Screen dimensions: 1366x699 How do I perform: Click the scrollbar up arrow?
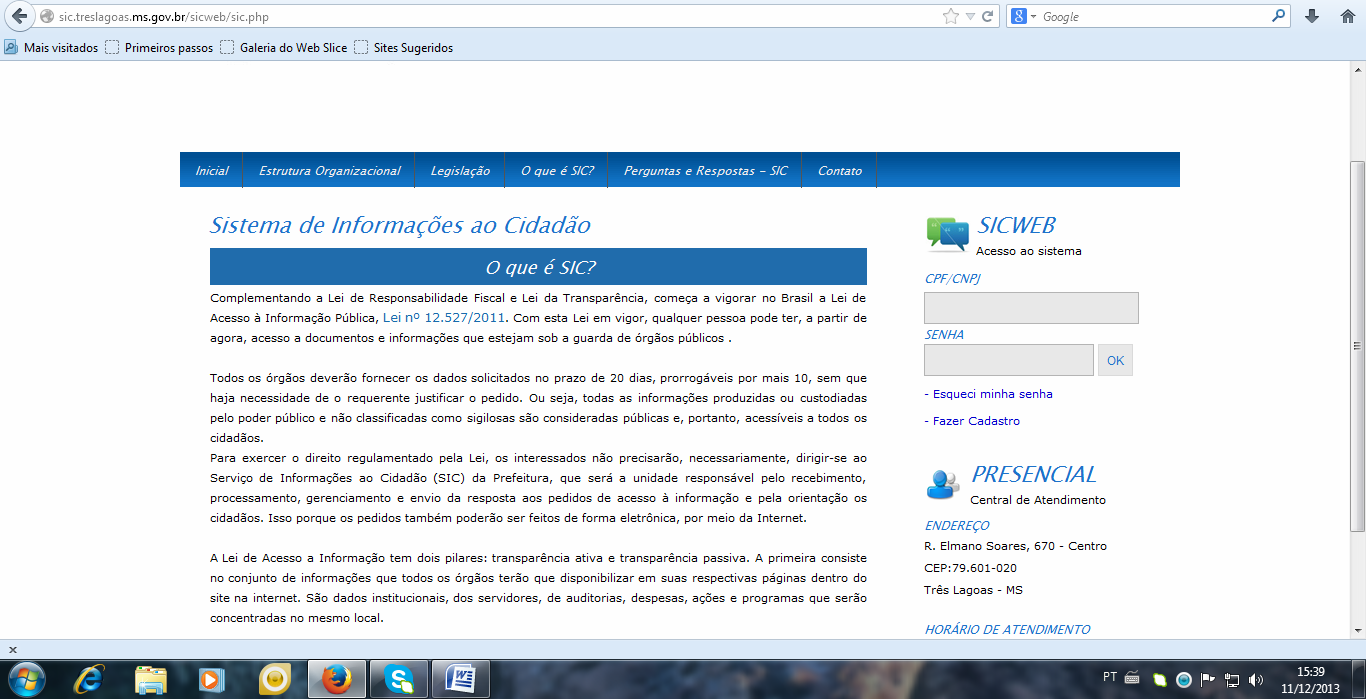point(1357,69)
